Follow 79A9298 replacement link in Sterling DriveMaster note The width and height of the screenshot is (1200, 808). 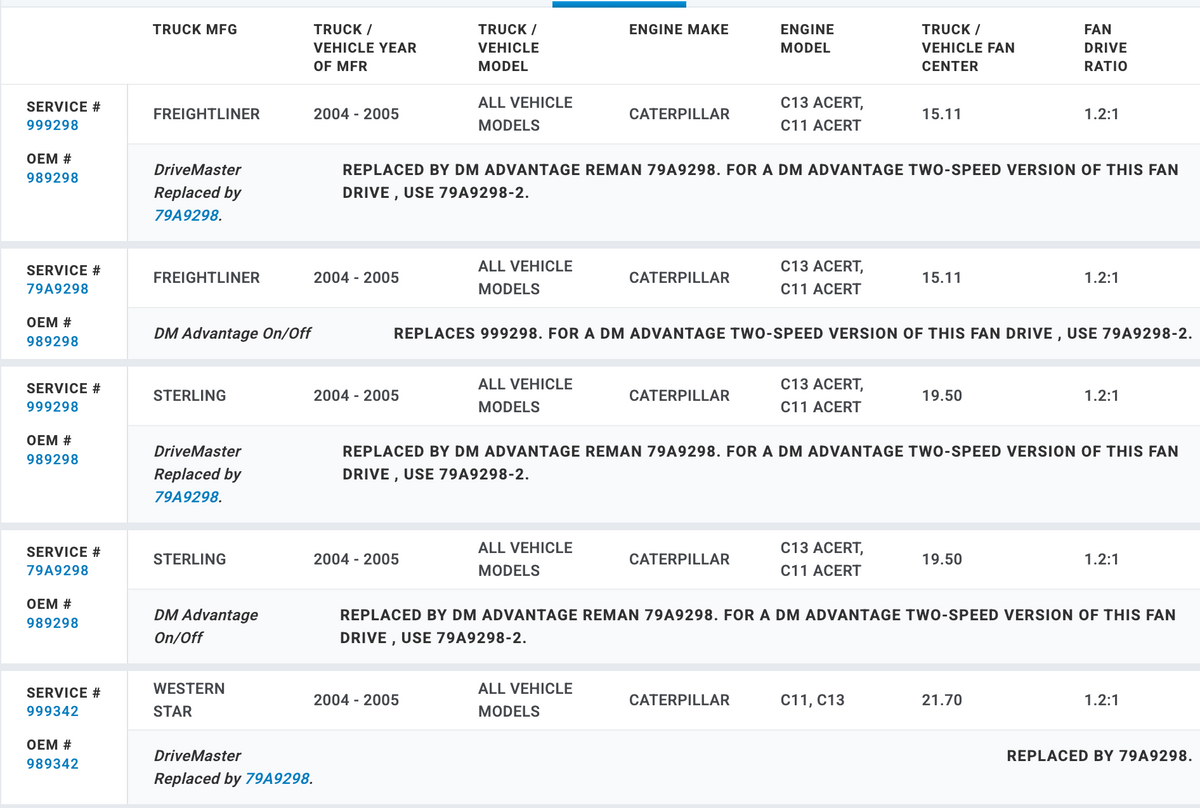coord(186,497)
